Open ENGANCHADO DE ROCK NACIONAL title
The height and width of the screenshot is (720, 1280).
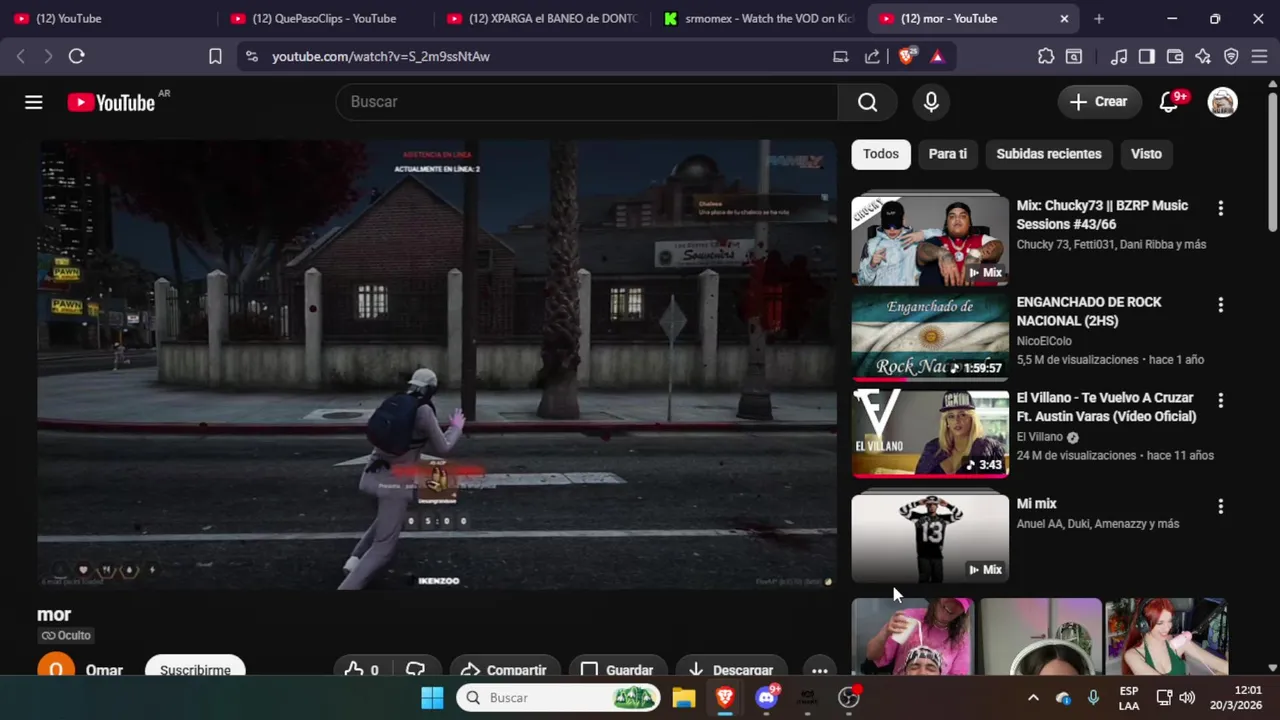[1089, 311]
